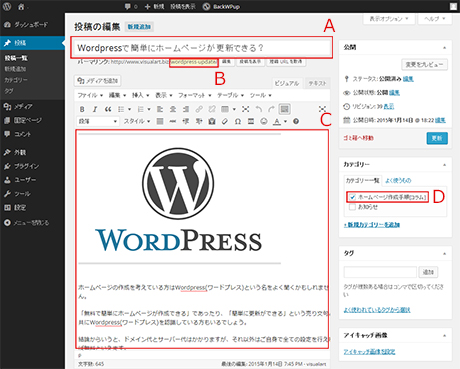Viewport: 460px width, 369px height.
Task: Align text left
Action: (x=160, y=109)
